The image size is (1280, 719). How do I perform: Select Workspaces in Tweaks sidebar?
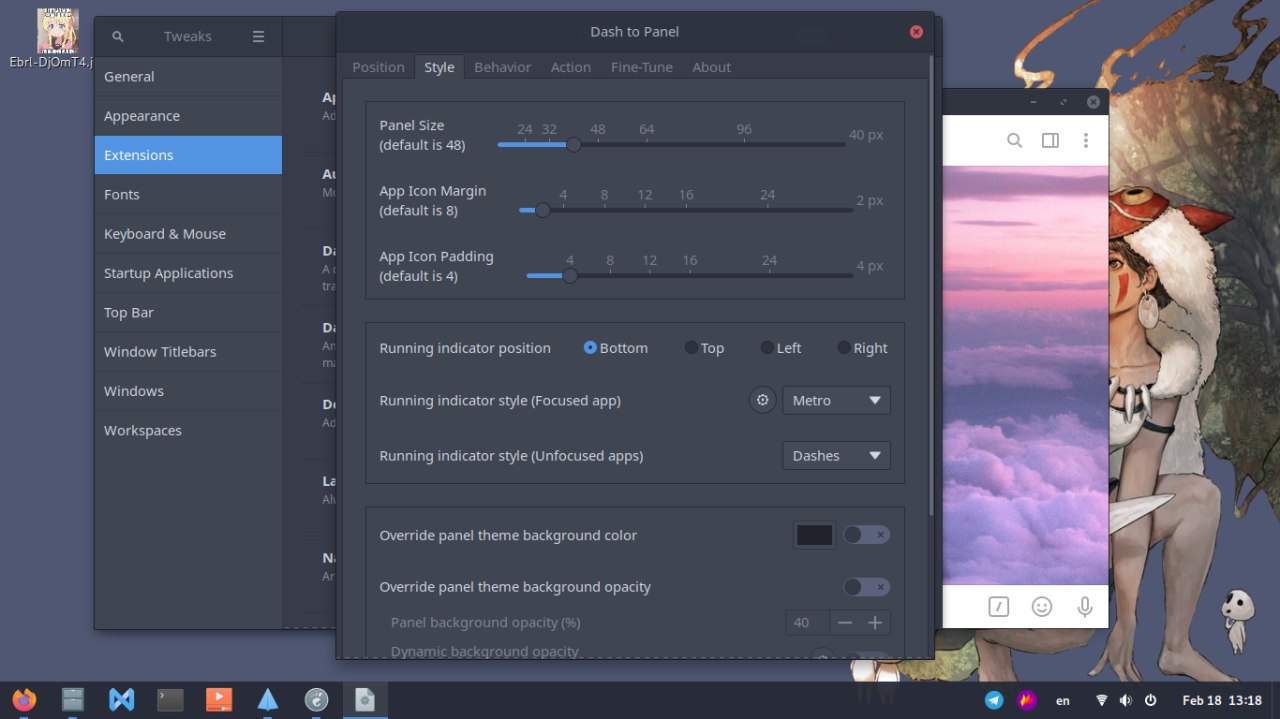pos(188,430)
